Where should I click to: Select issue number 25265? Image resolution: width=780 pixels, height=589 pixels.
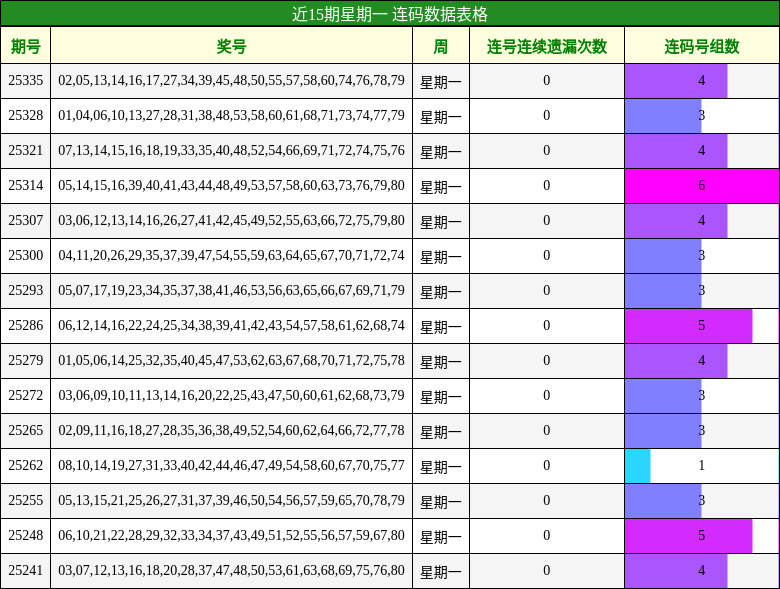26,430
